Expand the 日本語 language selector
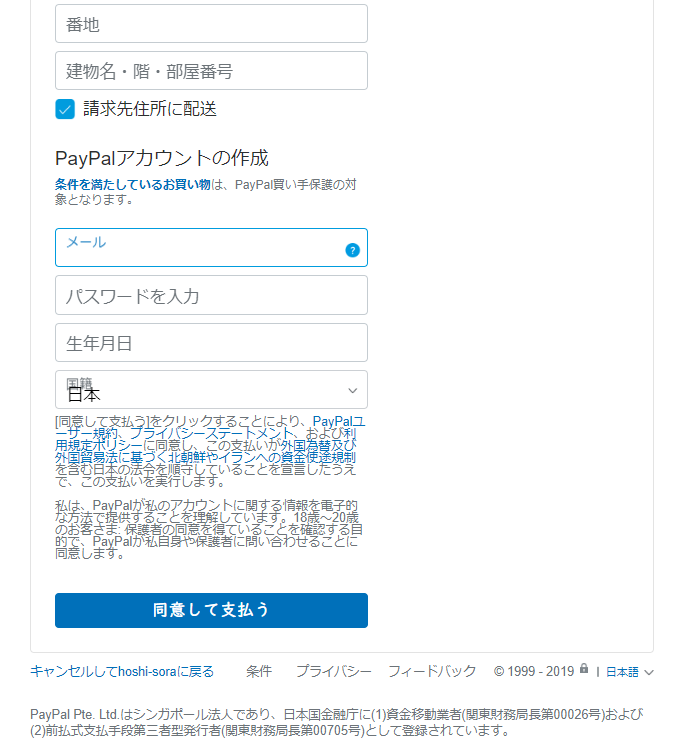 [630, 672]
